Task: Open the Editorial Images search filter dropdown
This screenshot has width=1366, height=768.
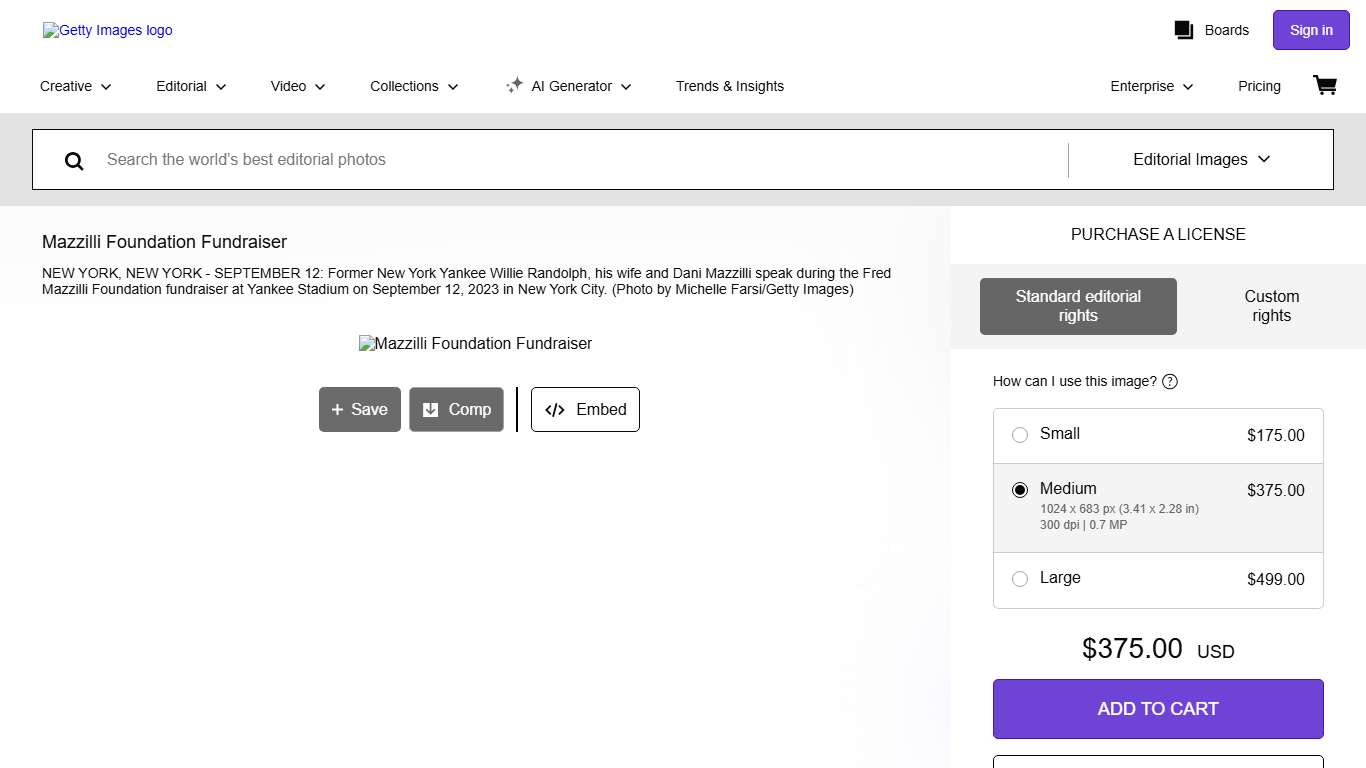Action: tap(1201, 159)
